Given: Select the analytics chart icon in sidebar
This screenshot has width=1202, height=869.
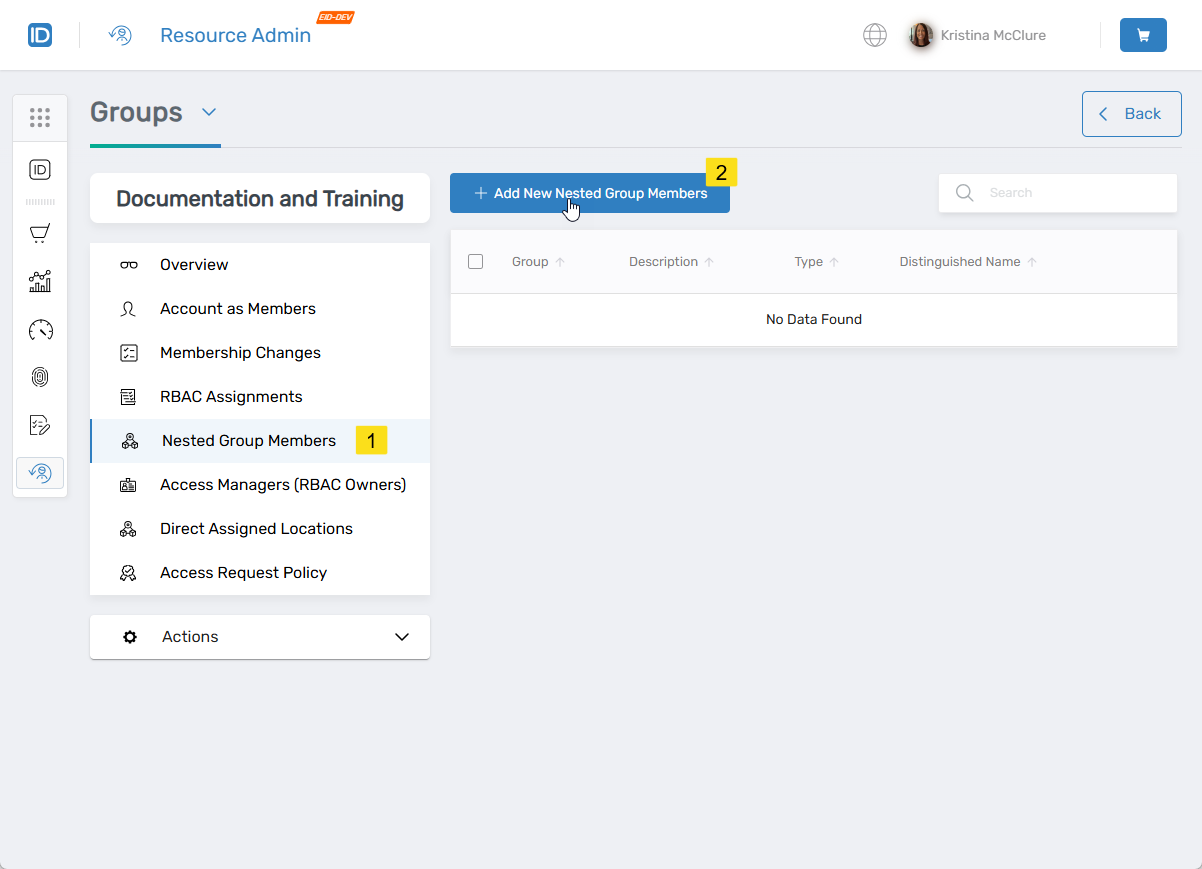Looking at the screenshot, I should 40,281.
